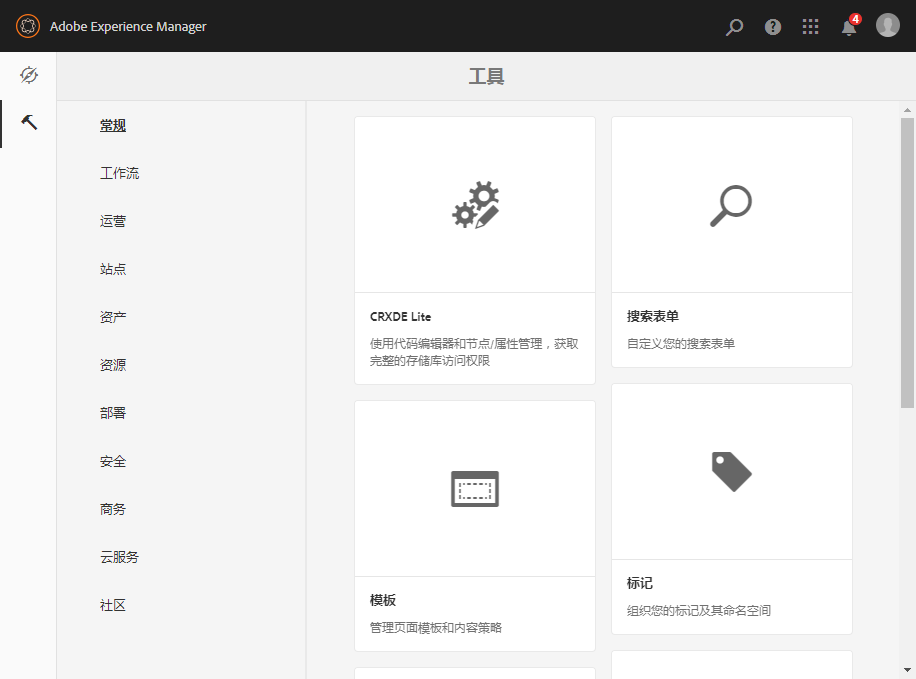Select the 常规 category
The image size is (916, 679).
113,126
